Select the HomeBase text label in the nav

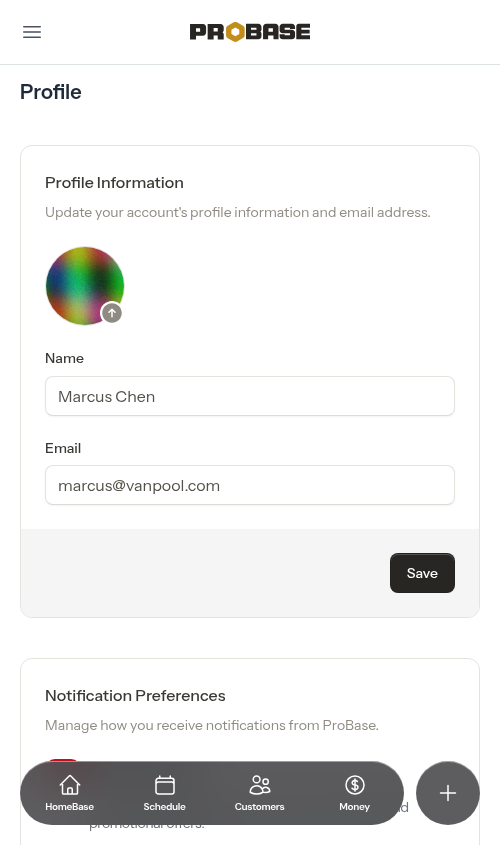coord(70,807)
